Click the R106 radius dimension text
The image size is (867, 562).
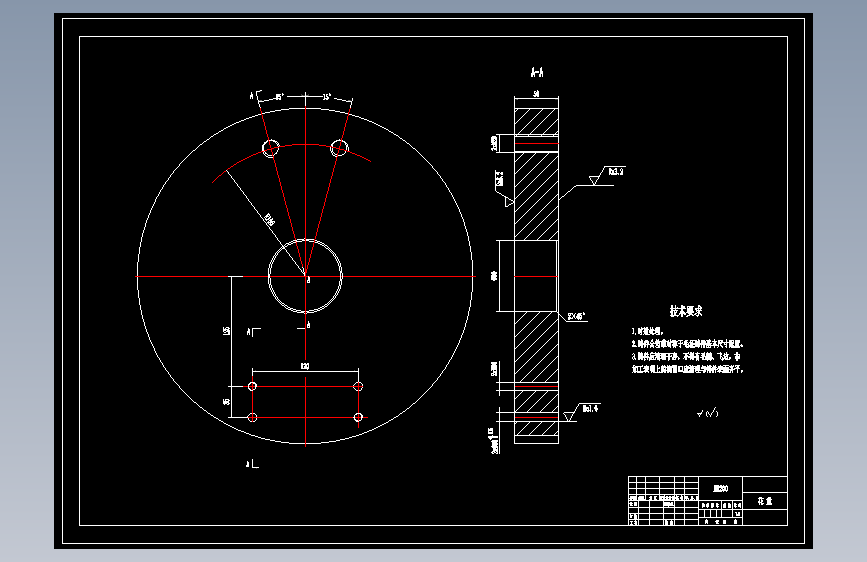coord(269,220)
